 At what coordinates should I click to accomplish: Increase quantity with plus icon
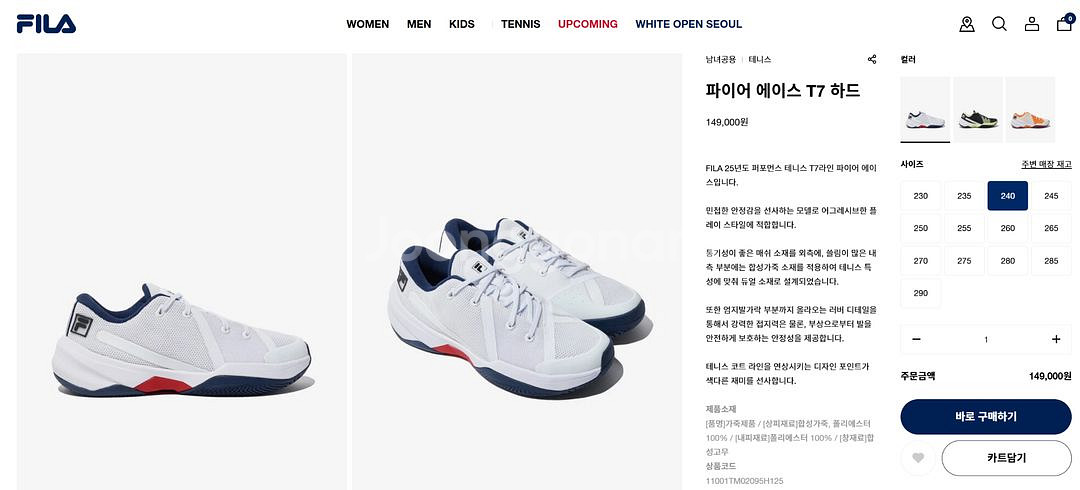(x=1056, y=339)
